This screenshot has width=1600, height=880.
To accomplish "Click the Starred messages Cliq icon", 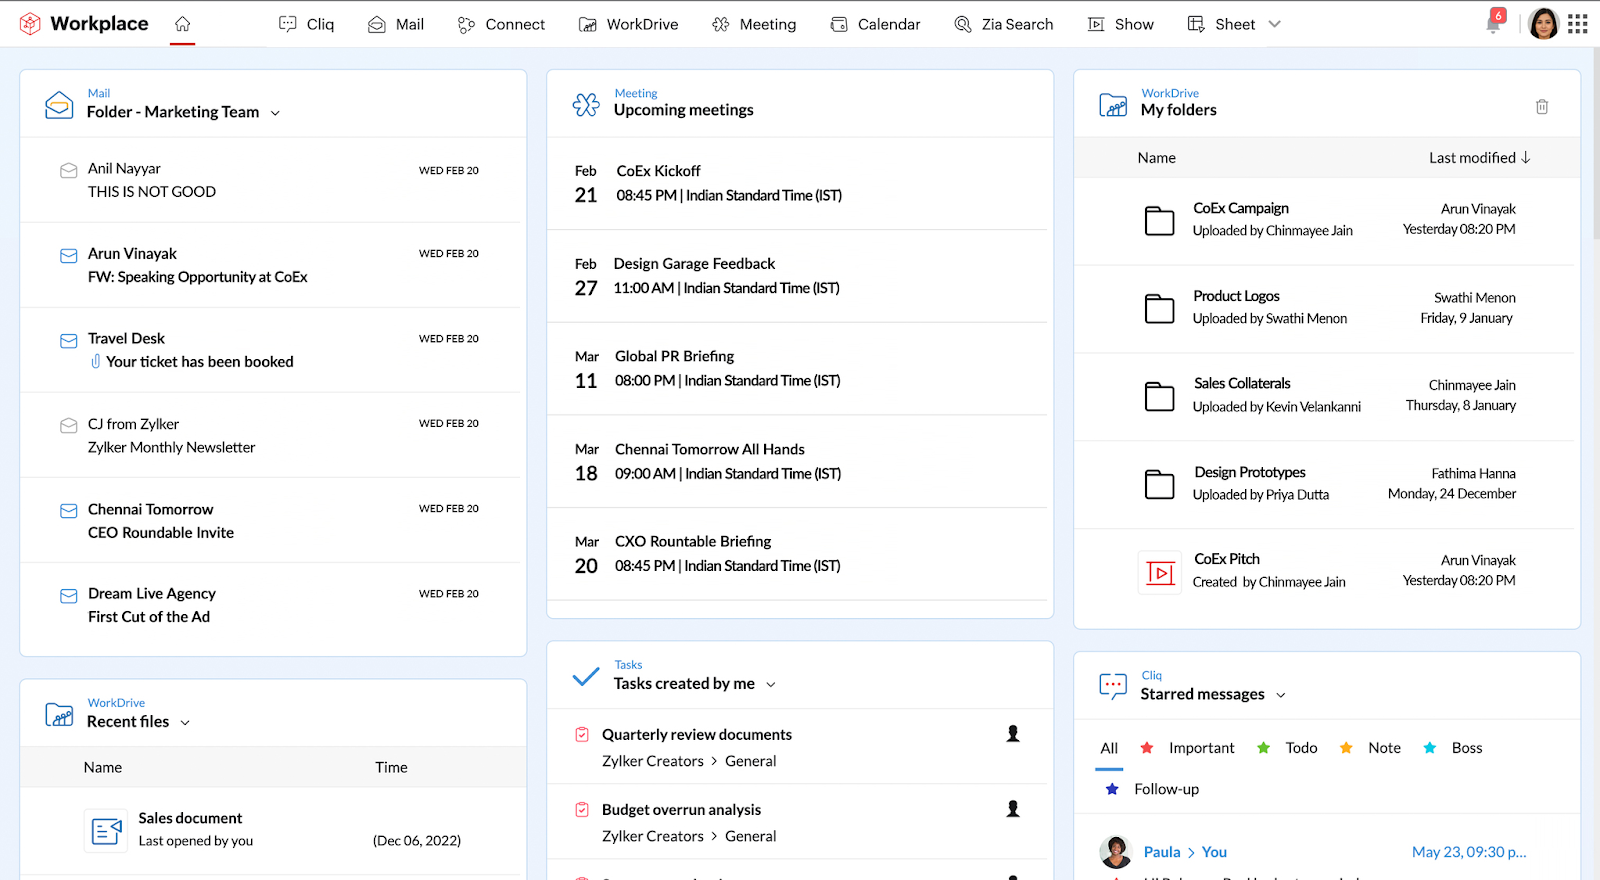I will tap(1113, 685).
